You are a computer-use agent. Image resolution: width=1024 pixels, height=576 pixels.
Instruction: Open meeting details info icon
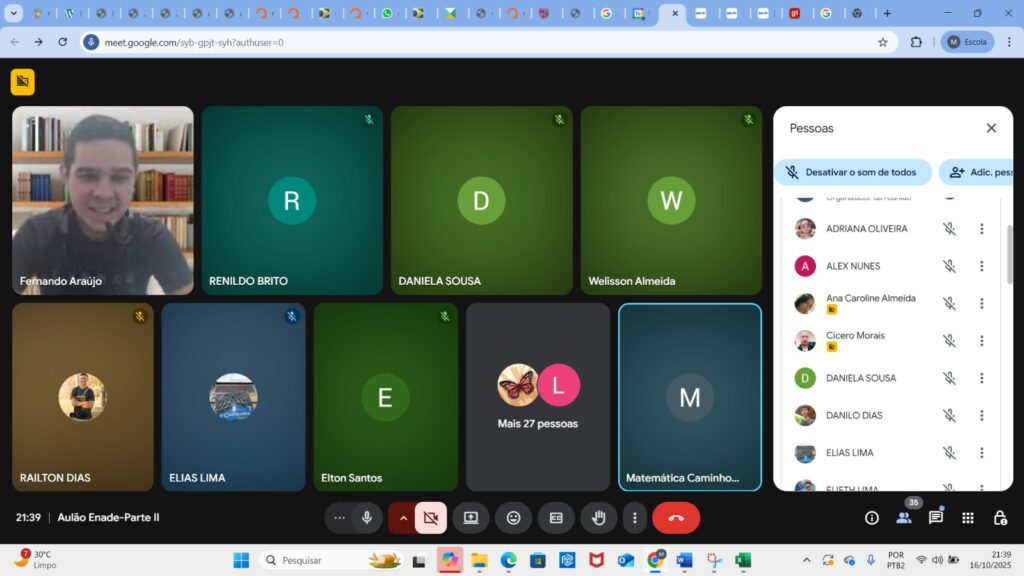tap(872, 518)
